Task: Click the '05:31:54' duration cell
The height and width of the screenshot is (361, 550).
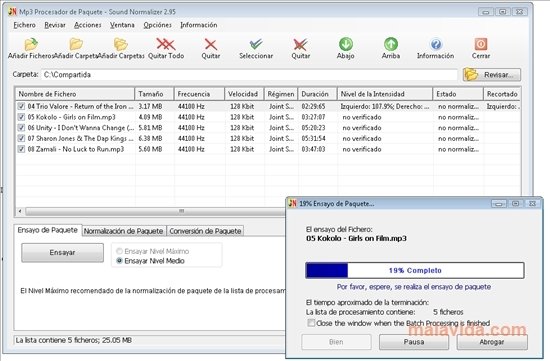Action: (313, 138)
